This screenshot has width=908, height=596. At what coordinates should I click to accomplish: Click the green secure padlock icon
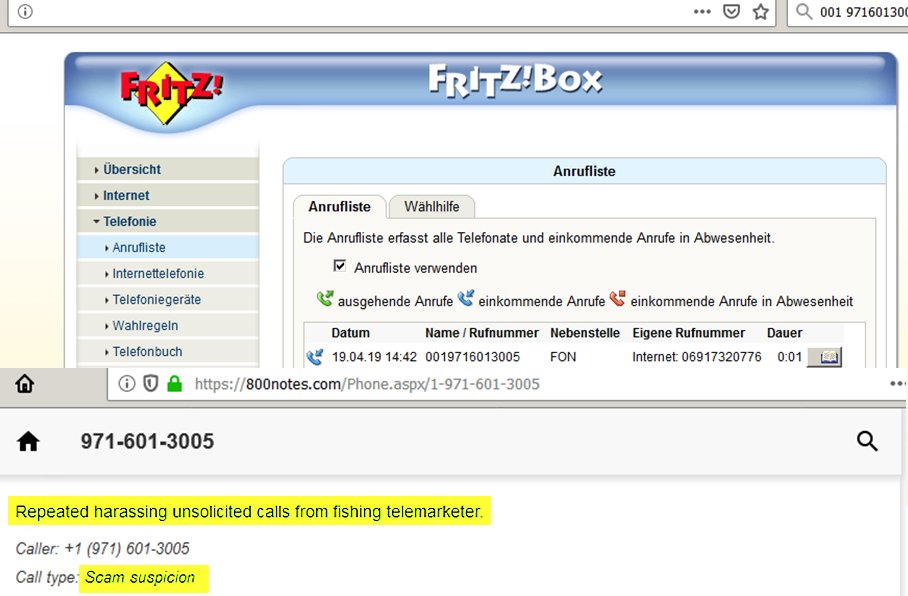point(174,383)
